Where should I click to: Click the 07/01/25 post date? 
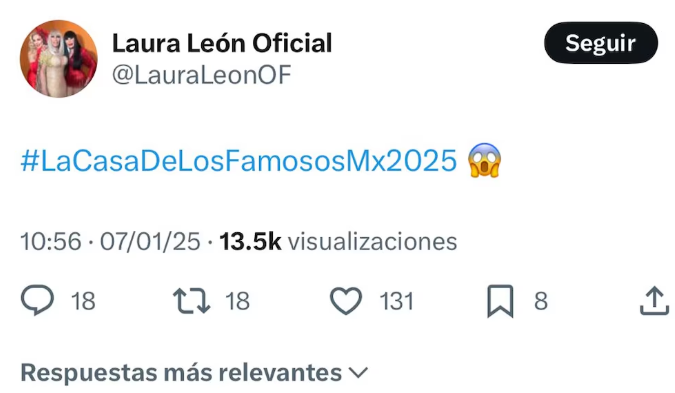tap(150, 241)
